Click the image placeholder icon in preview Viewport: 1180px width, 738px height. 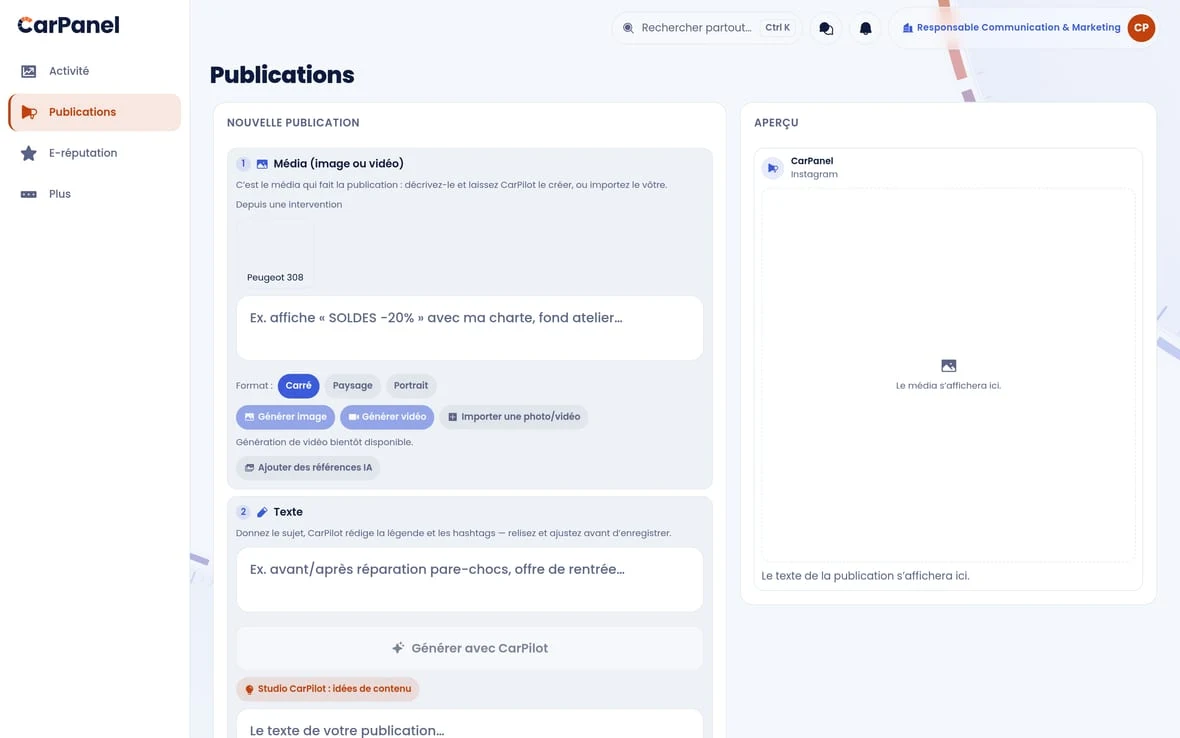(948, 366)
